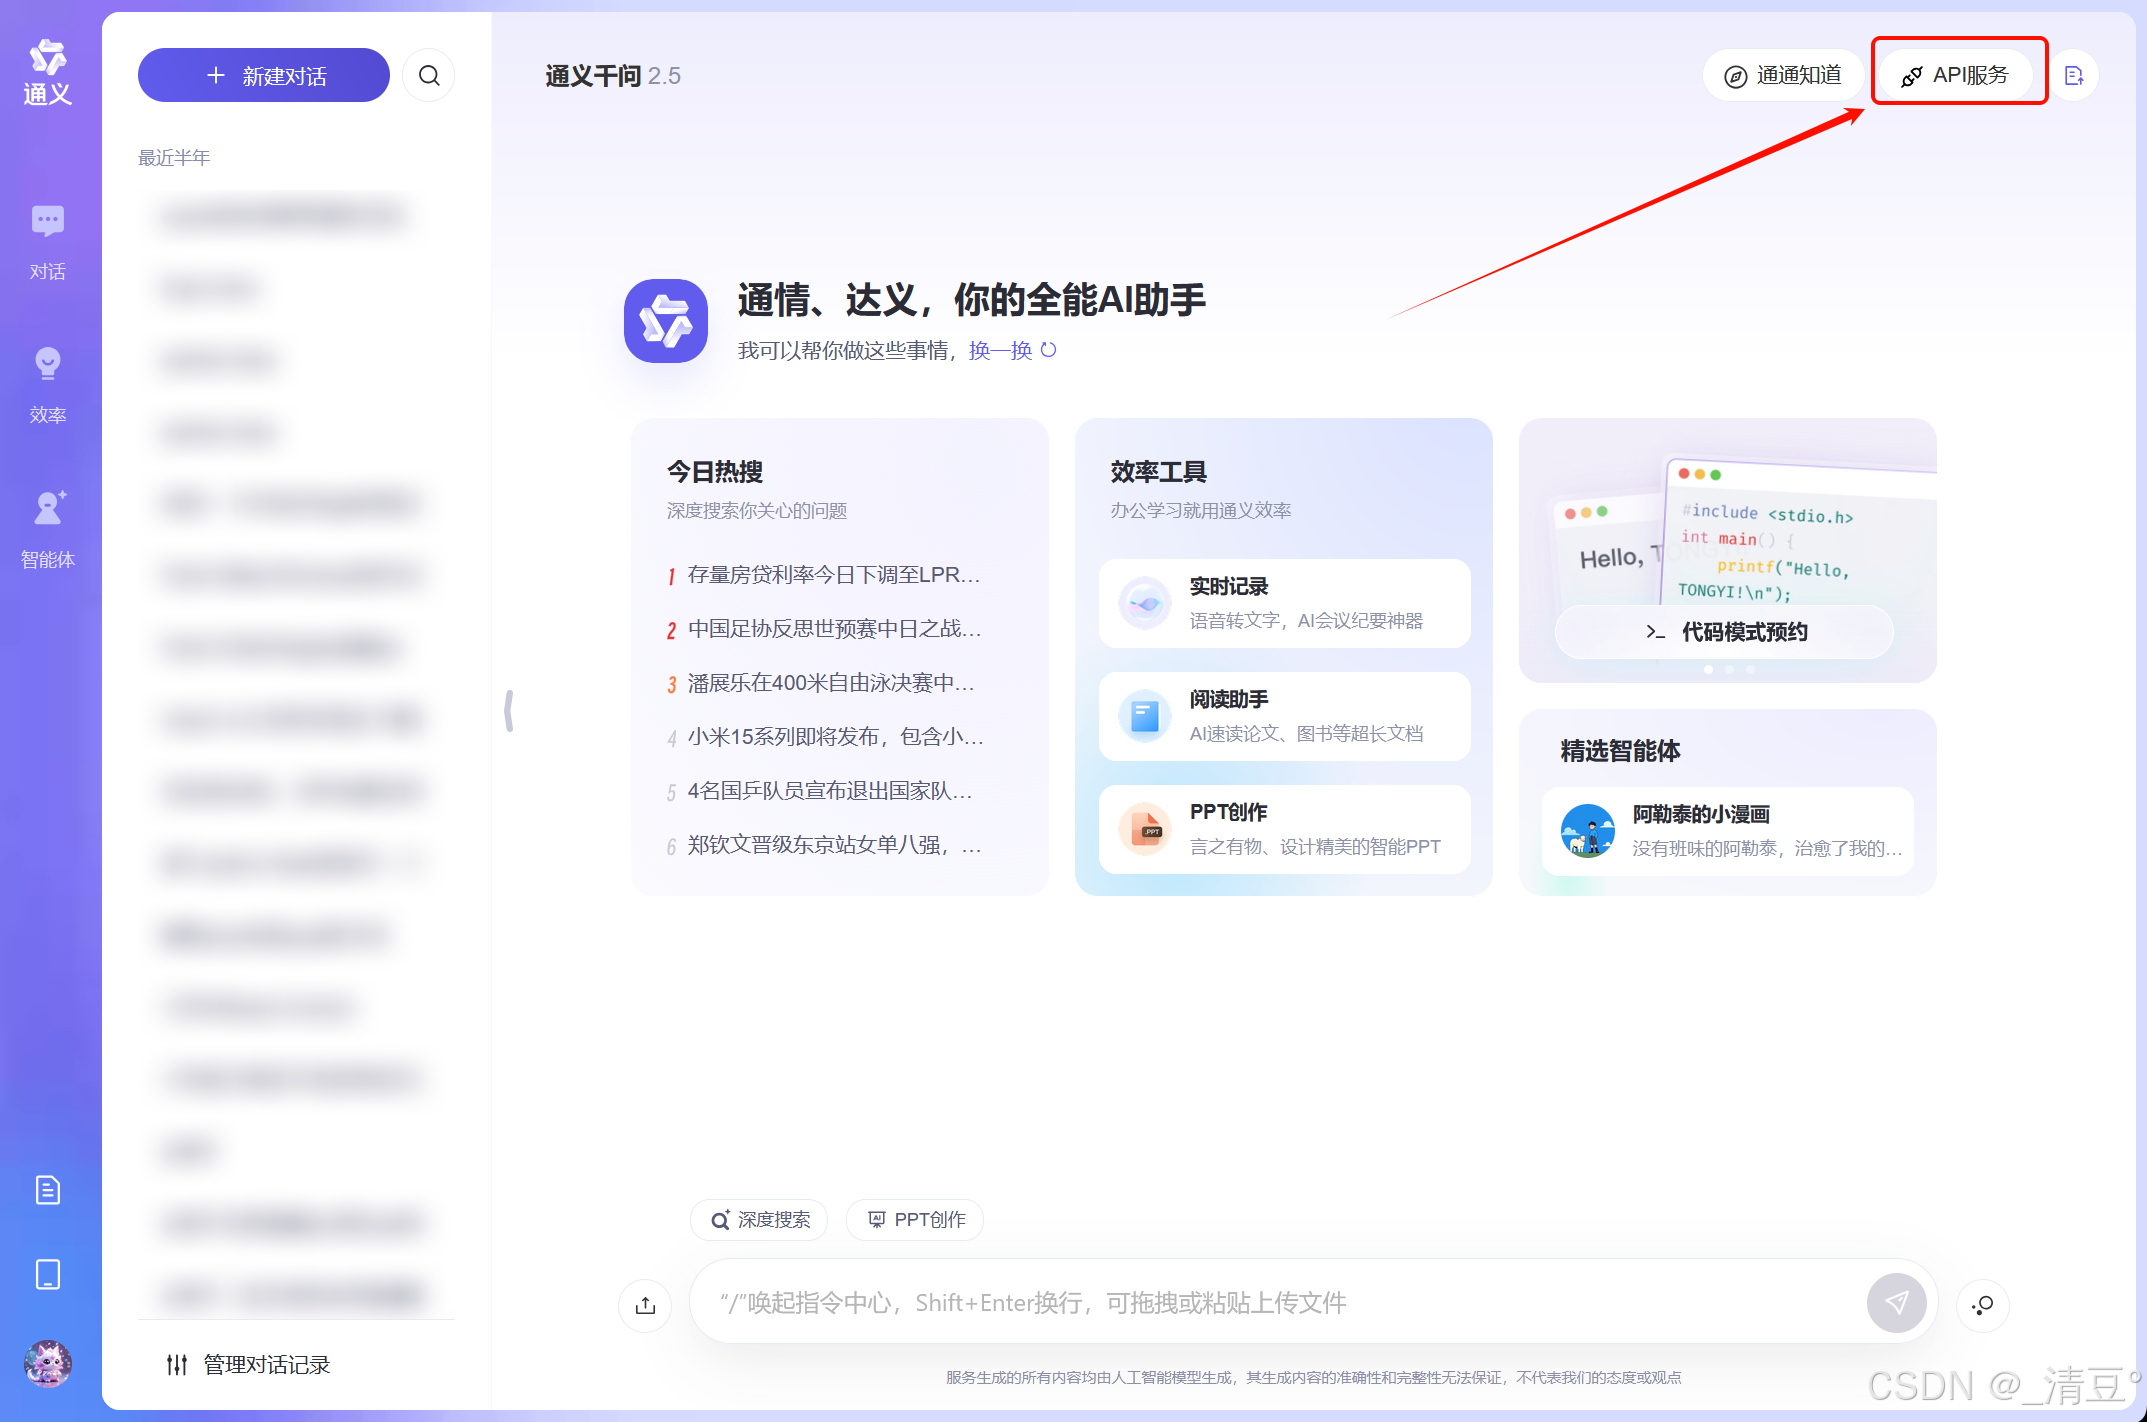Open the user avatar profile
Viewport: 2147px width, 1422px height.
click(48, 1364)
